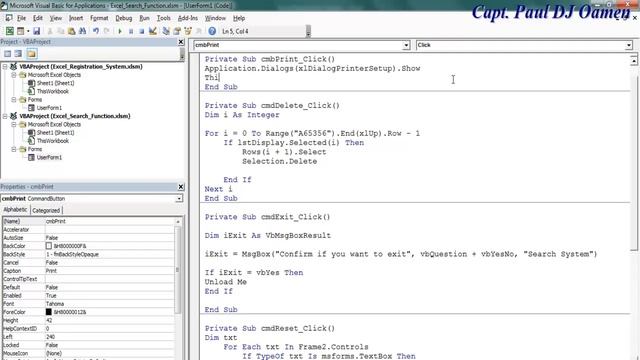Open Project Explorer from the toolbar icon
This screenshot has width=640, height=360.
(166, 31)
